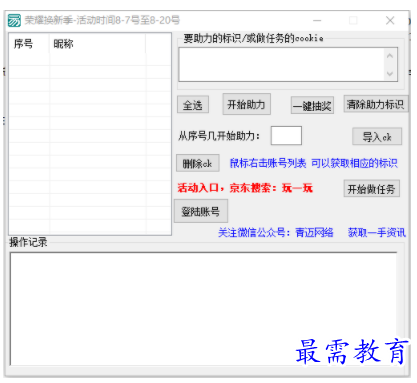This screenshot has height=383, width=417.
Task: Click blue text 鼠标右击账号列表
Action: point(268,163)
